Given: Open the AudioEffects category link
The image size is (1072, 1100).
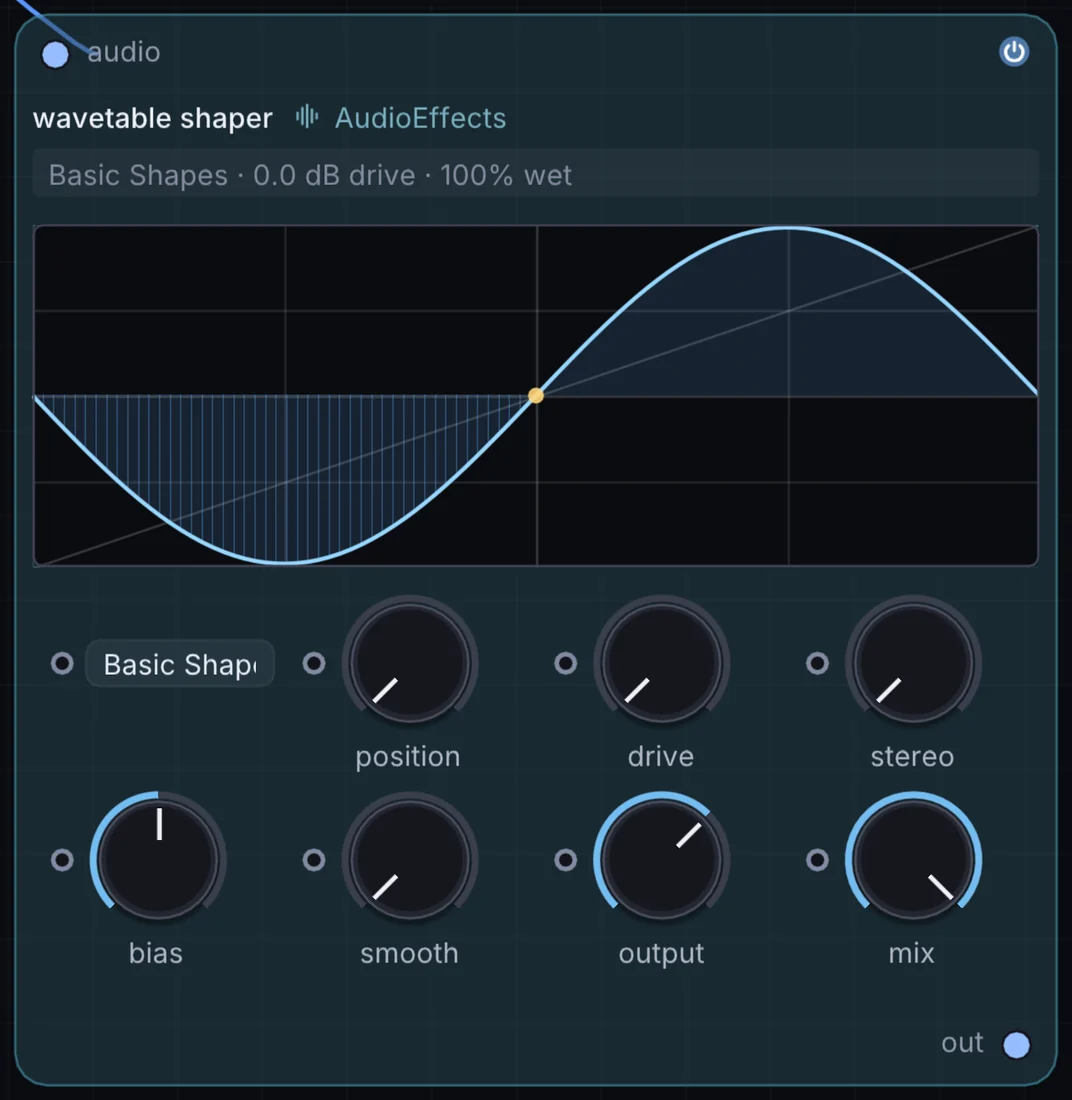Looking at the screenshot, I should [420, 118].
